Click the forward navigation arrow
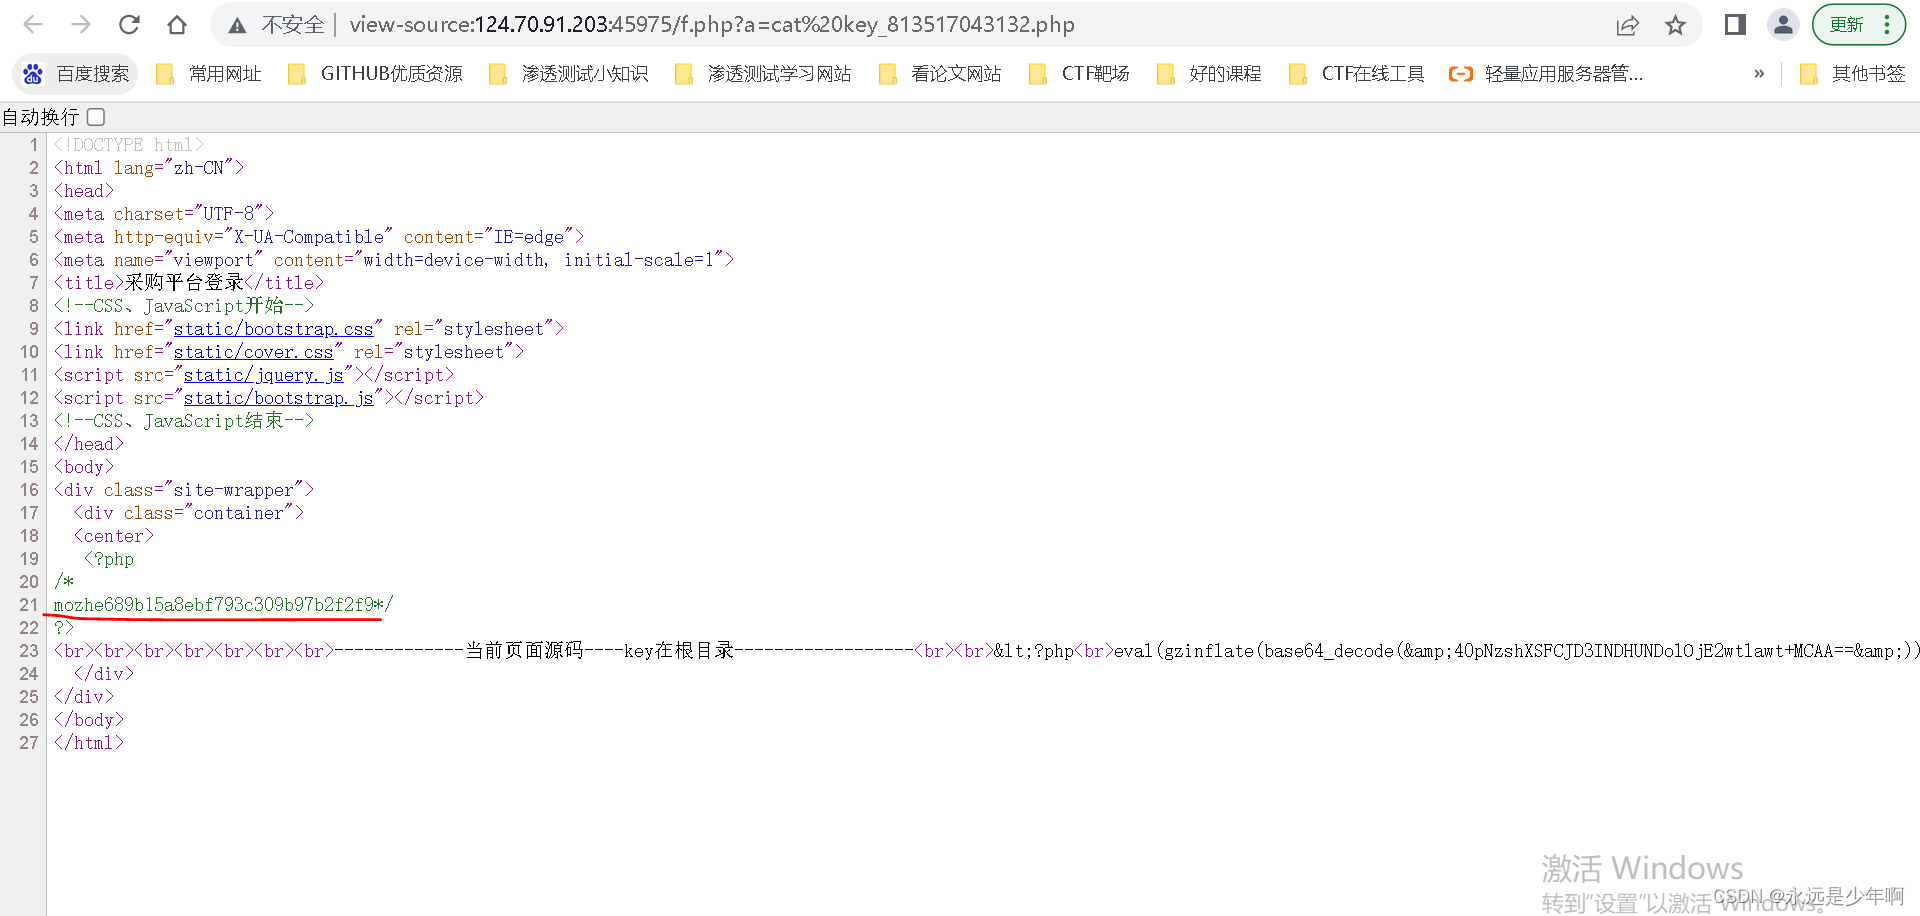The height and width of the screenshot is (916, 1920). 81,25
